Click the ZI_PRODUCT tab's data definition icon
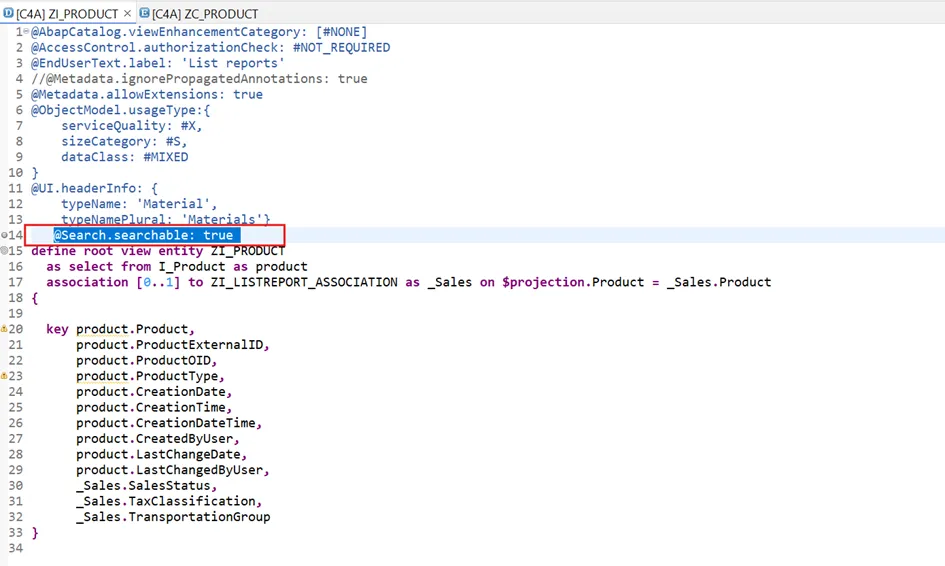Screen dimensions: 945x566 (8, 13)
